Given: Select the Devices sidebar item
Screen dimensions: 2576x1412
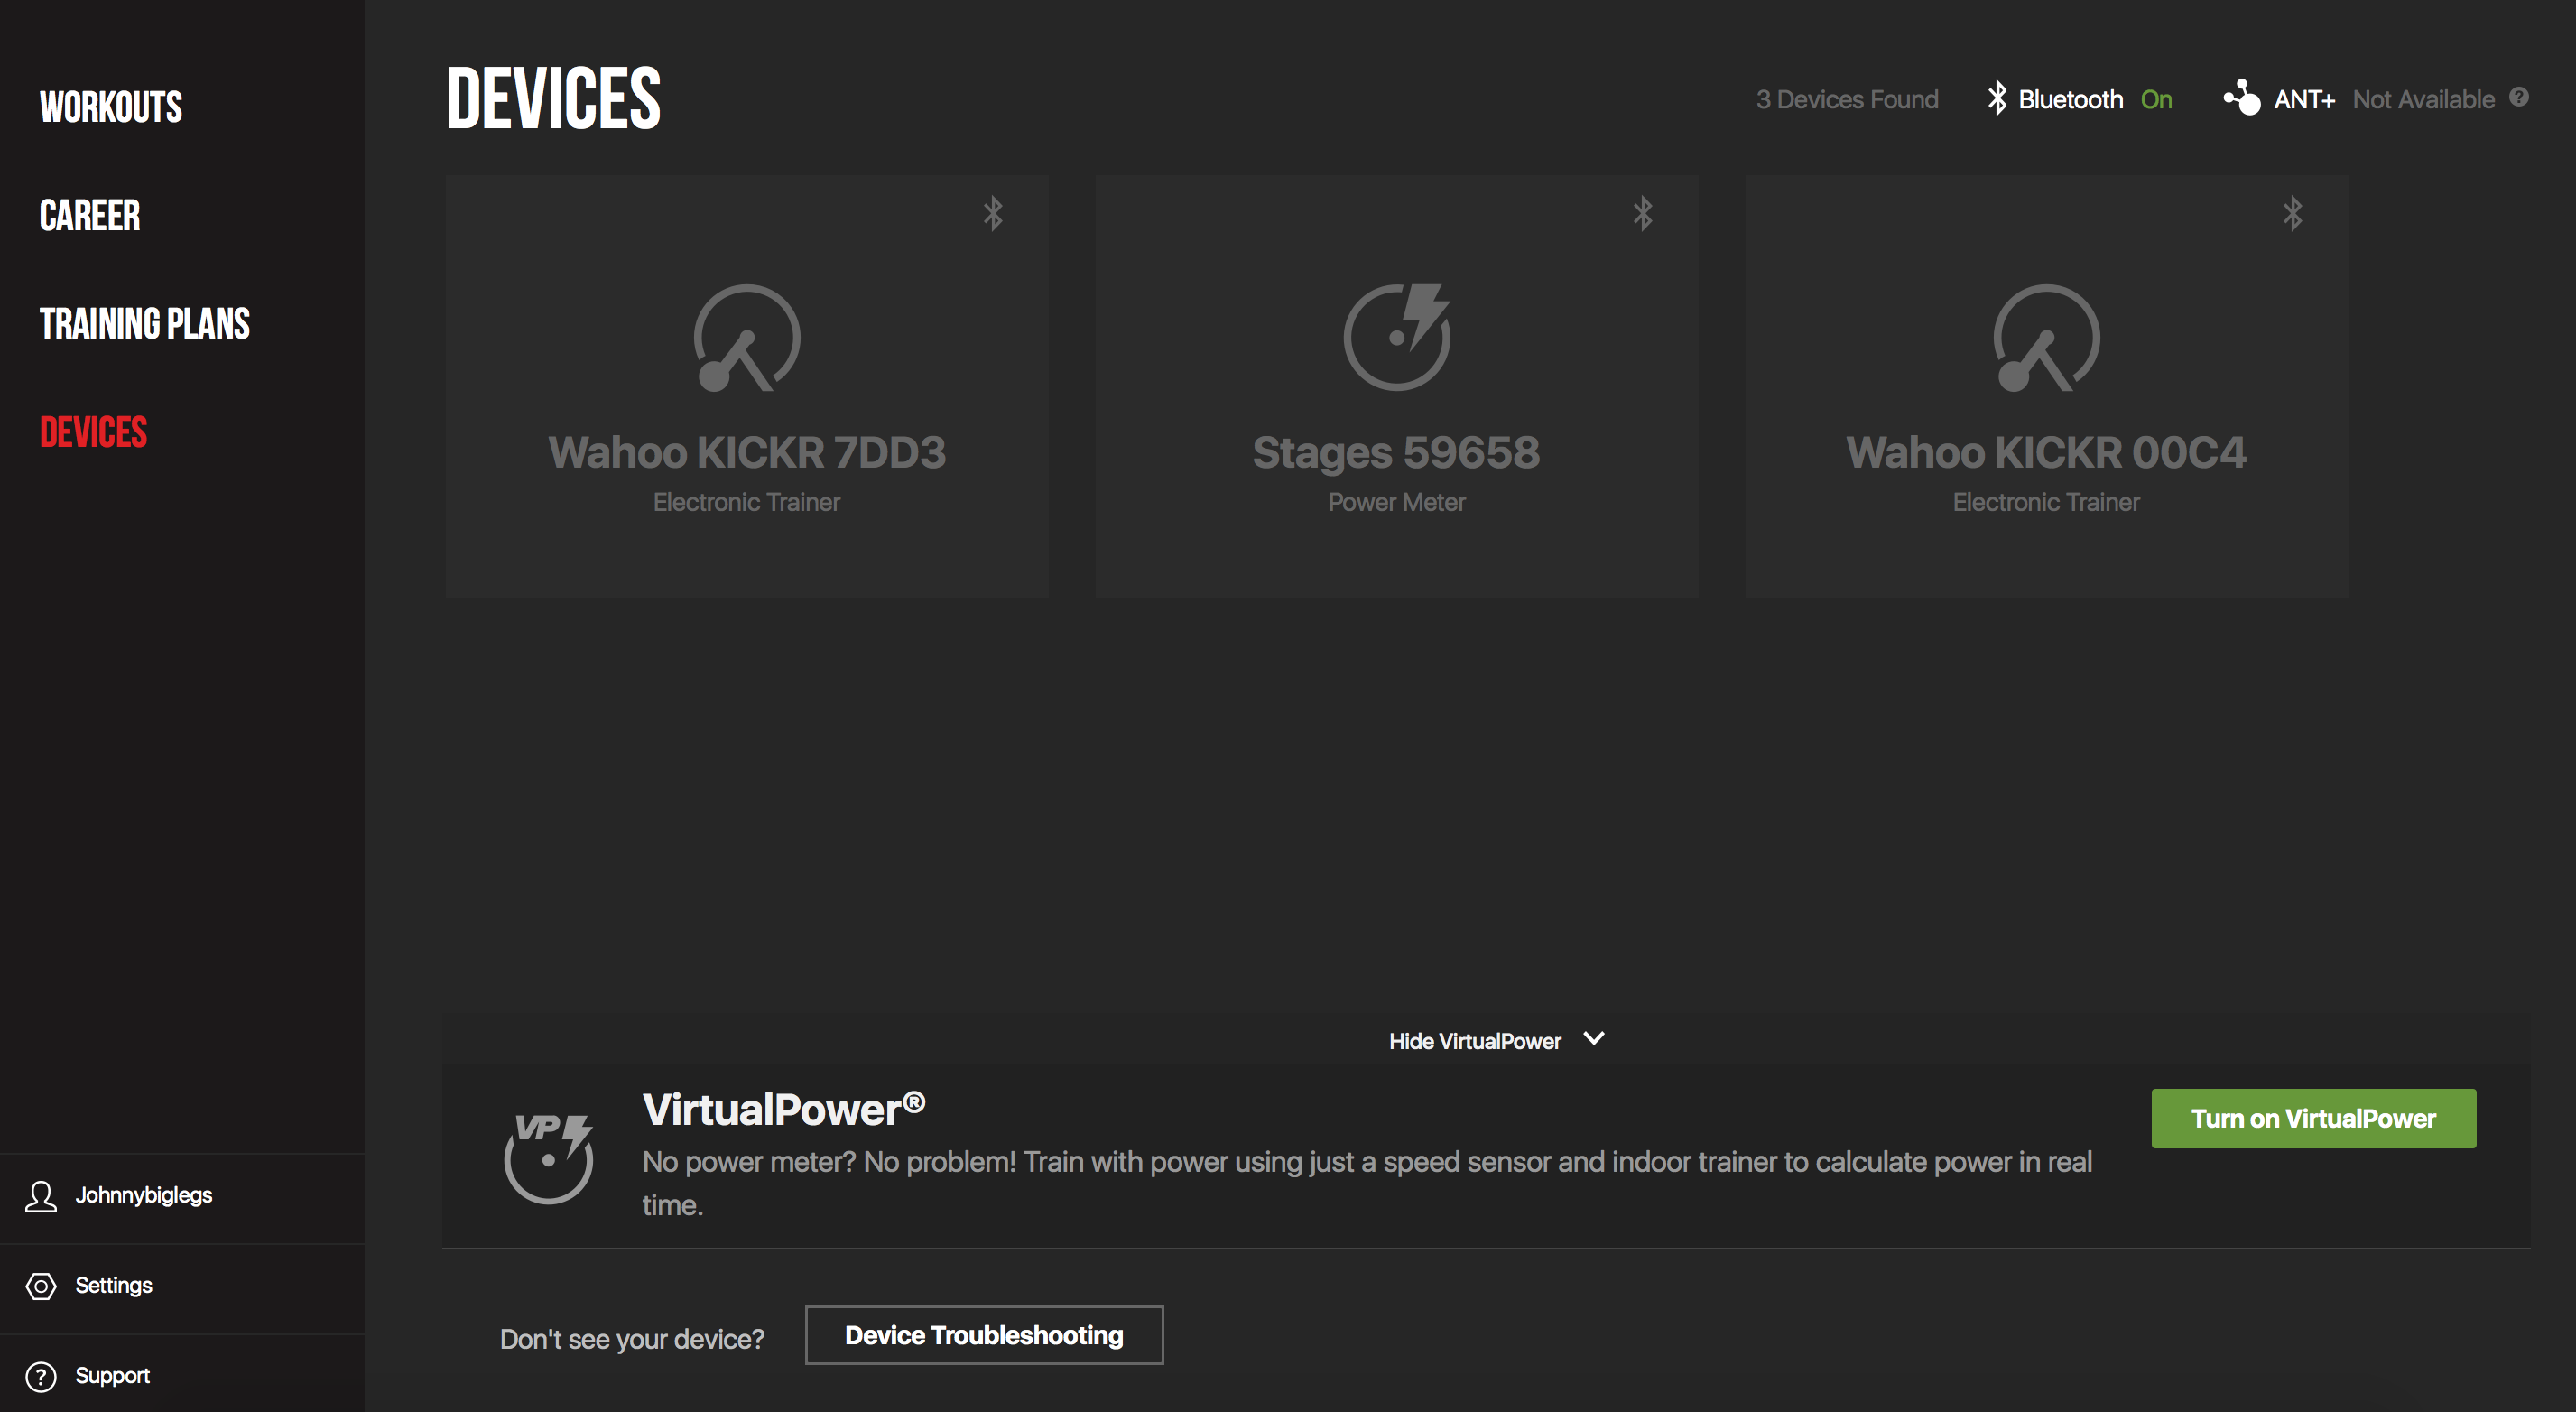Looking at the screenshot, I should 94,432.
